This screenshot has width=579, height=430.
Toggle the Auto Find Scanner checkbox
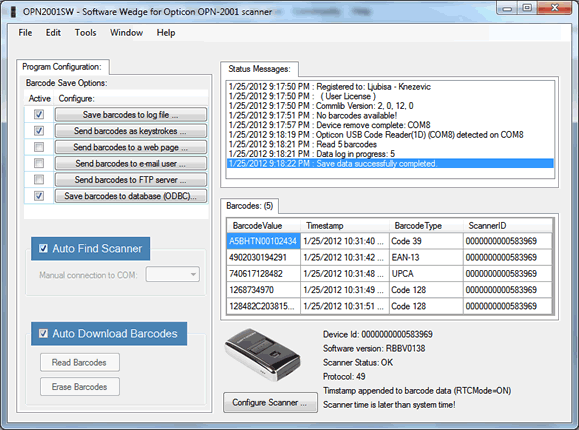click(x=43, y=249)
